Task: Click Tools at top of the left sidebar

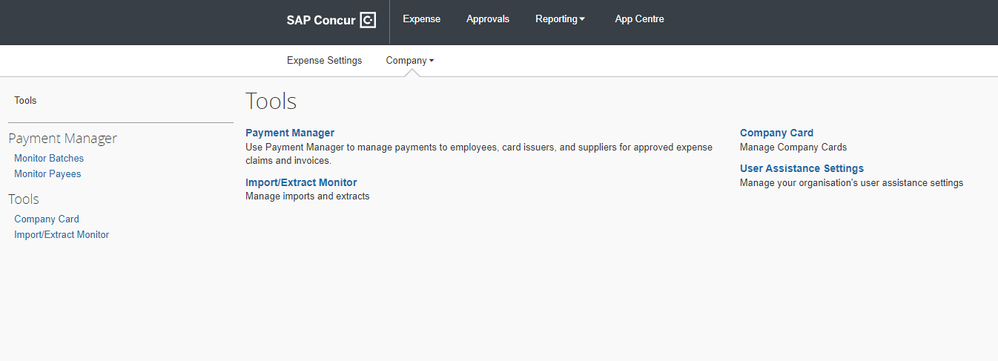Action: [x=25, y=101]
